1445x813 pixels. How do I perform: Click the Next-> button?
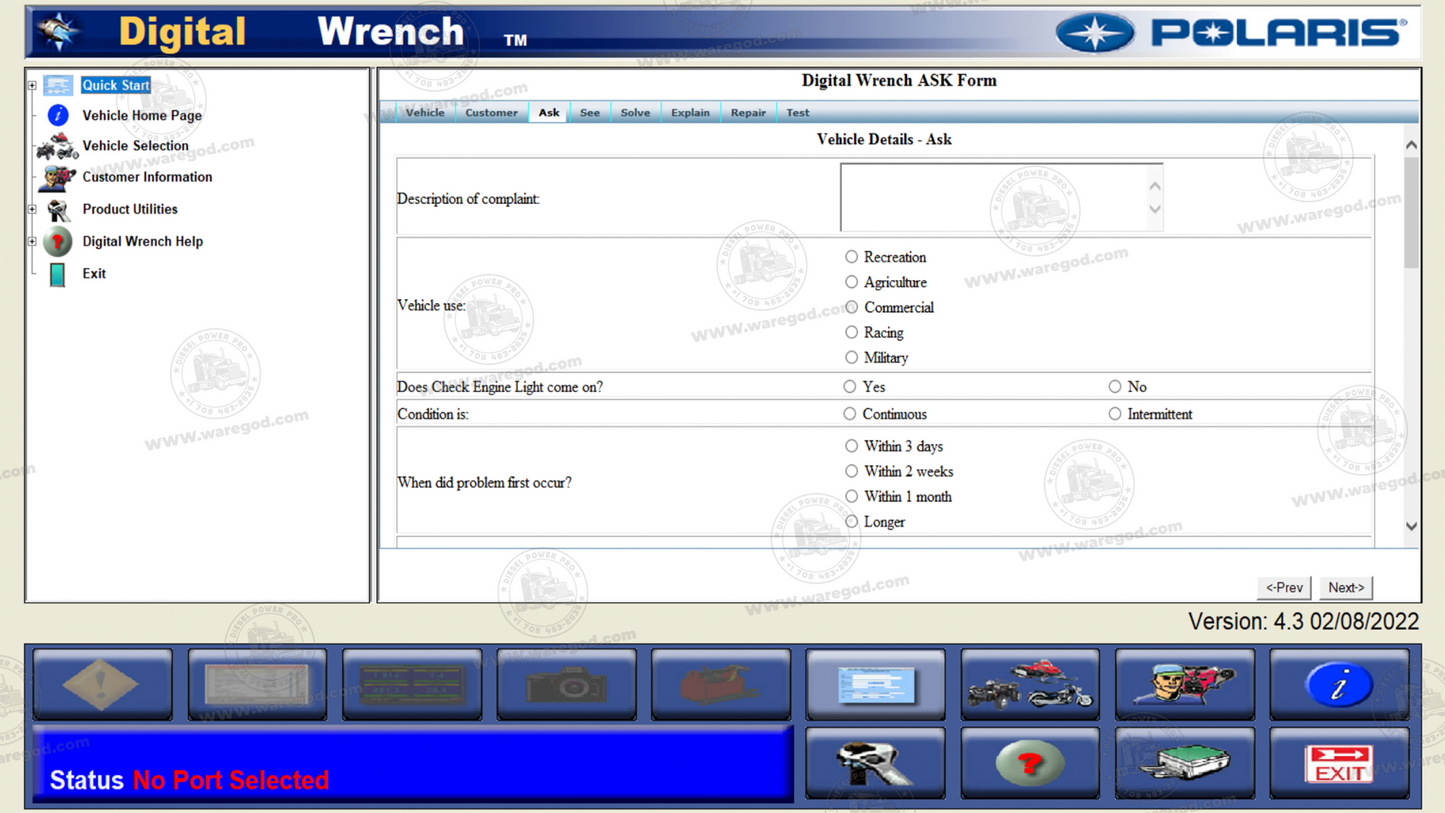[x=1345, y=587]
